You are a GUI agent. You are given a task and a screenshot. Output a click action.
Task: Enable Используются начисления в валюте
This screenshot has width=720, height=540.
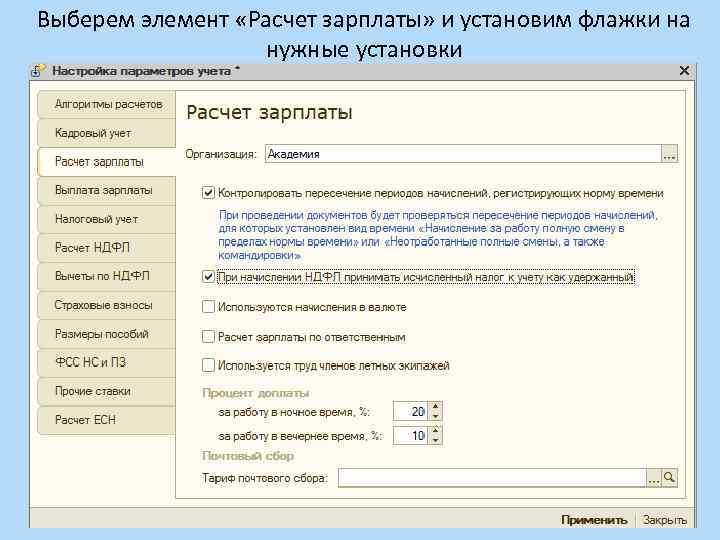click(x=208, y=307)
